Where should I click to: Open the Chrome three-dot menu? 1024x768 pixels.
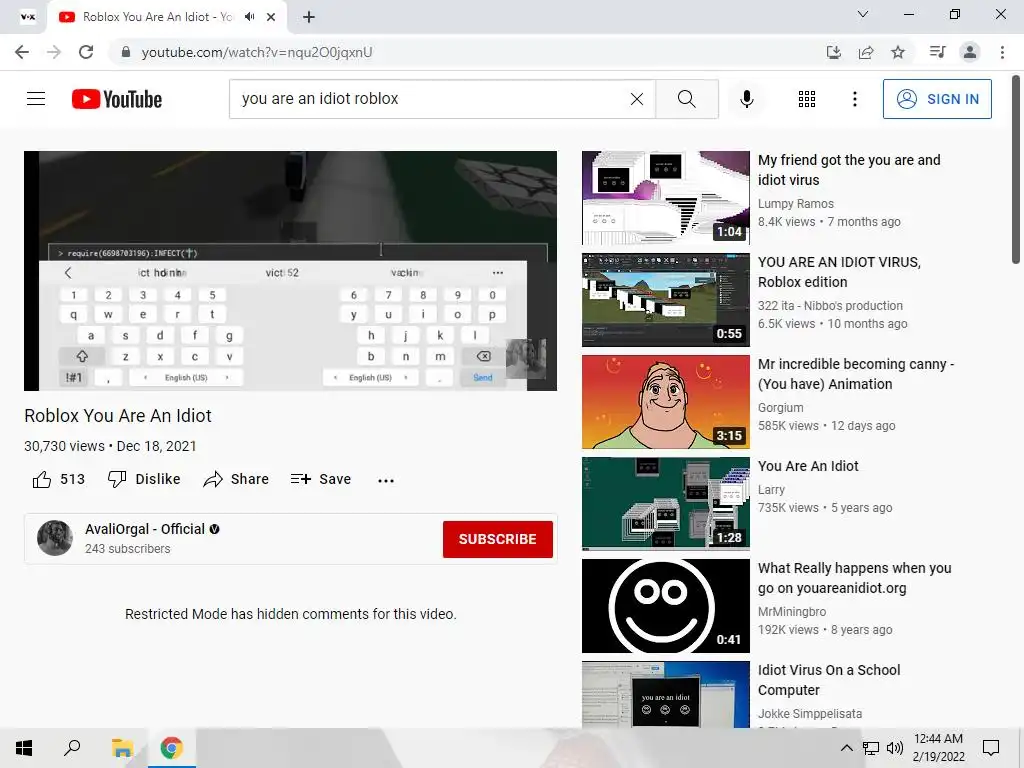(1002, 52)
